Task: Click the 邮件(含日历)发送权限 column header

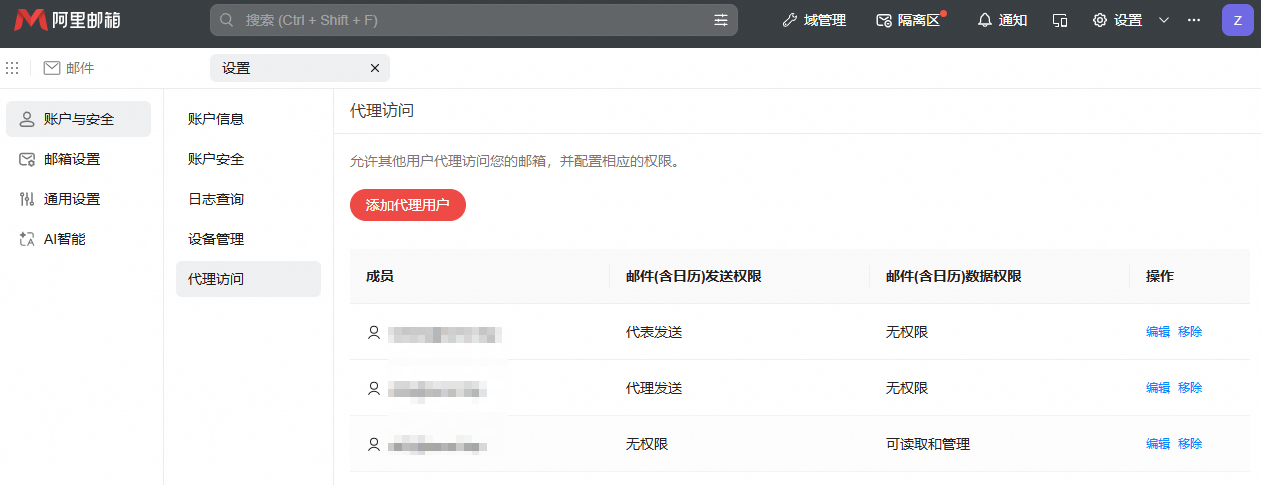Action: (x=694, y=276)
